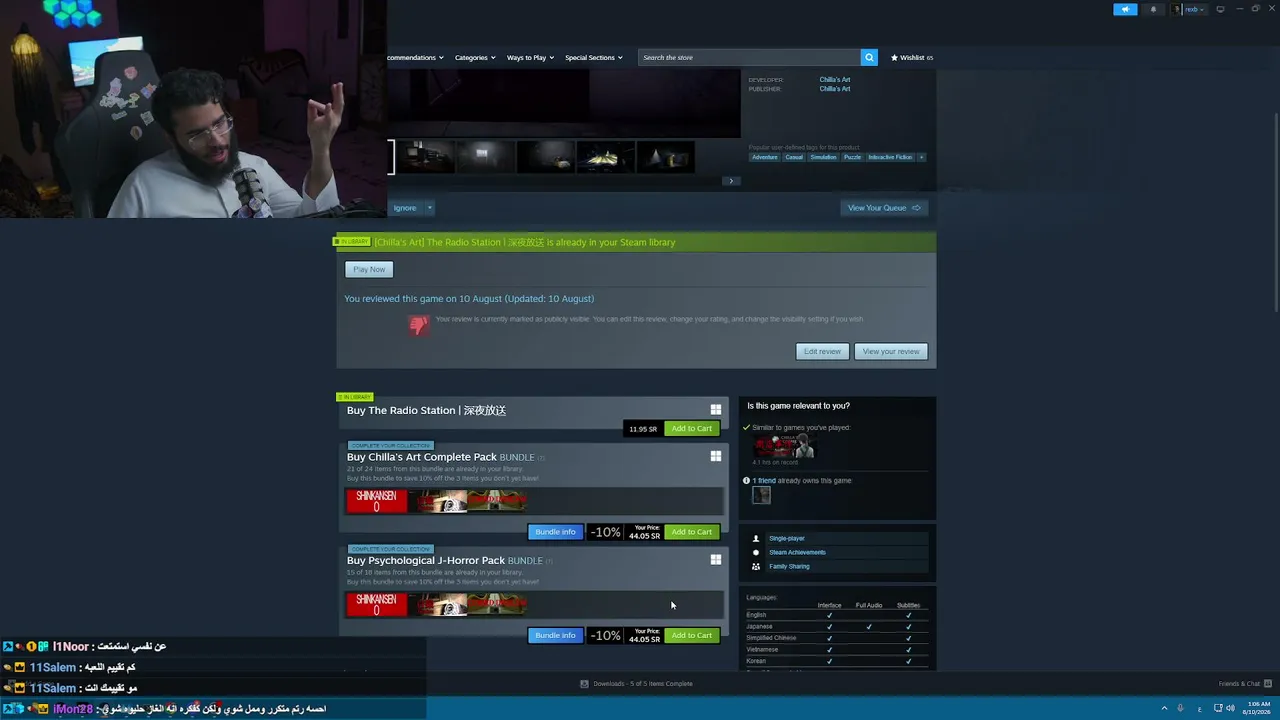
Task: Select the thumbnail with the glowing white screen
Action: (486, 157)
